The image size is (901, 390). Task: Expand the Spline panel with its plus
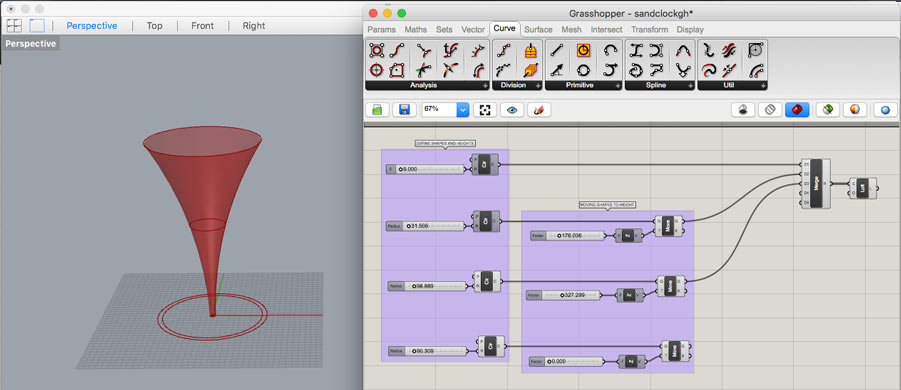691,86
